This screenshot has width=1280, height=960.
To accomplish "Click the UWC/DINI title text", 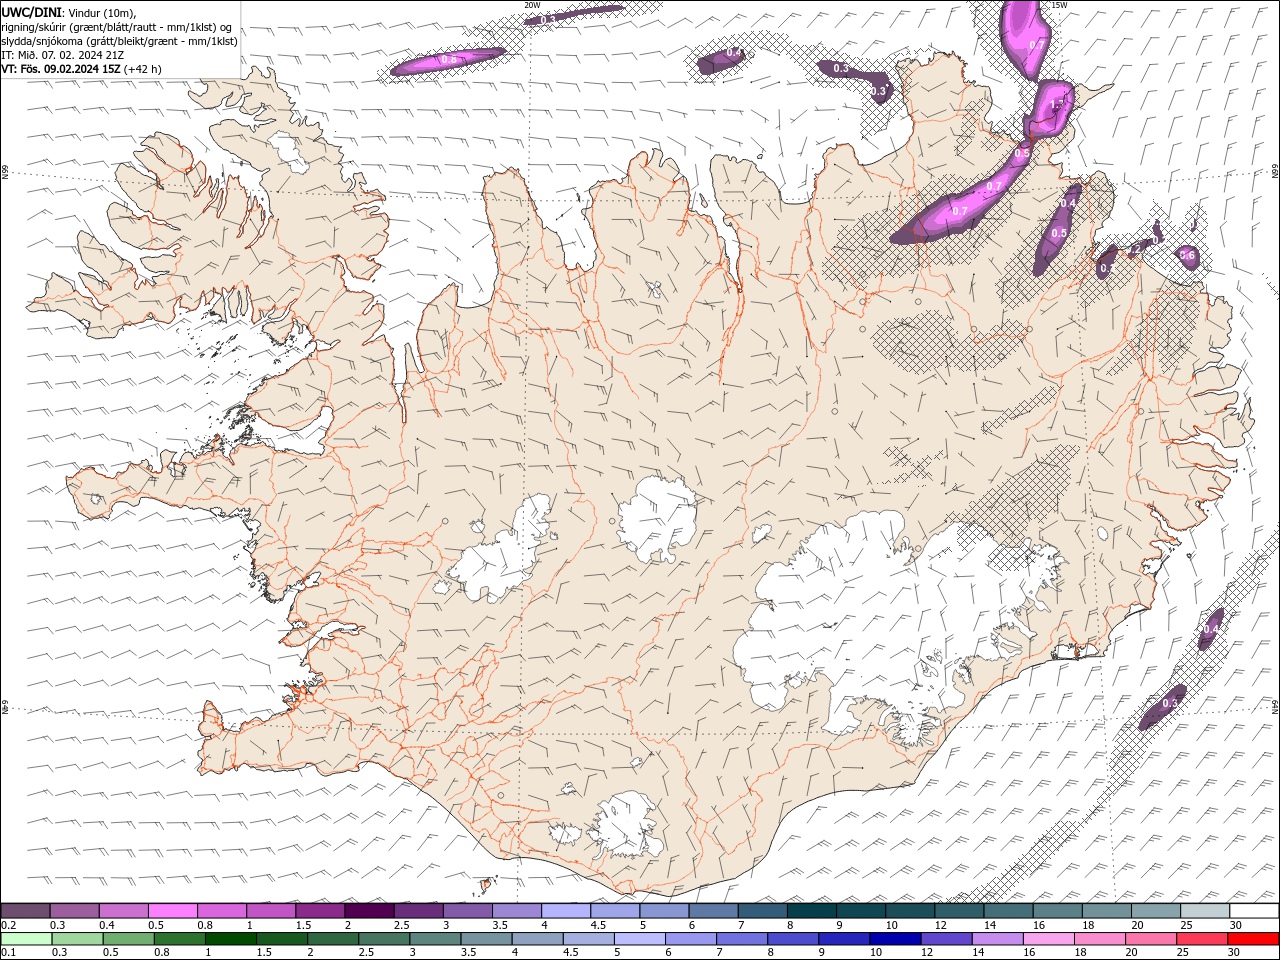I will point(31,12).
